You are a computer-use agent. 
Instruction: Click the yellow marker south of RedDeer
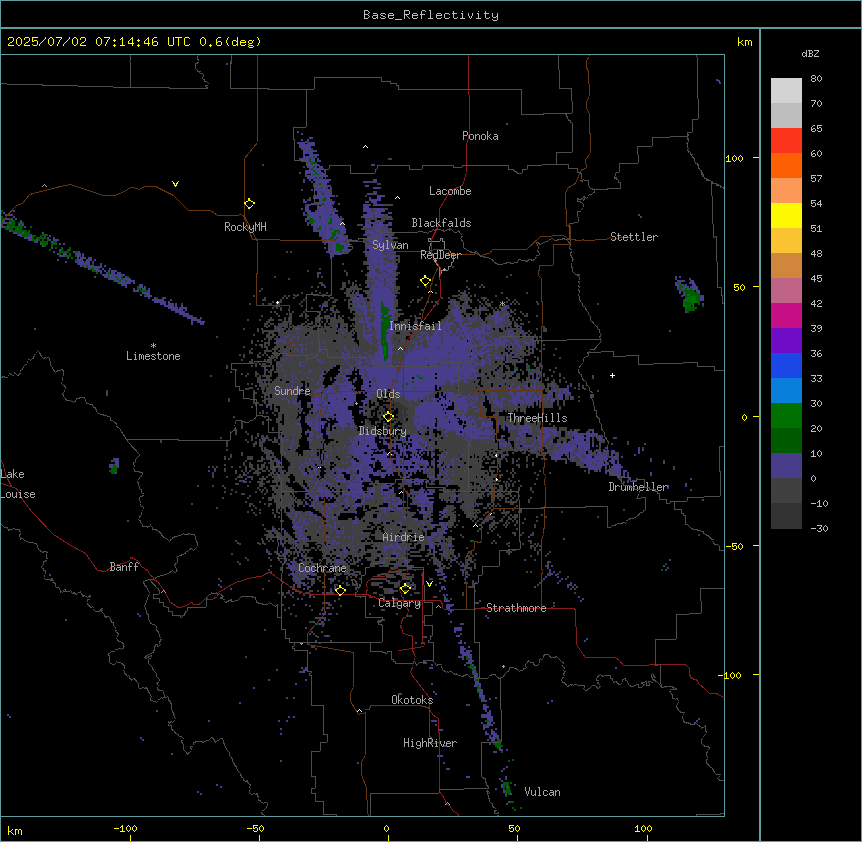(426, 281)
